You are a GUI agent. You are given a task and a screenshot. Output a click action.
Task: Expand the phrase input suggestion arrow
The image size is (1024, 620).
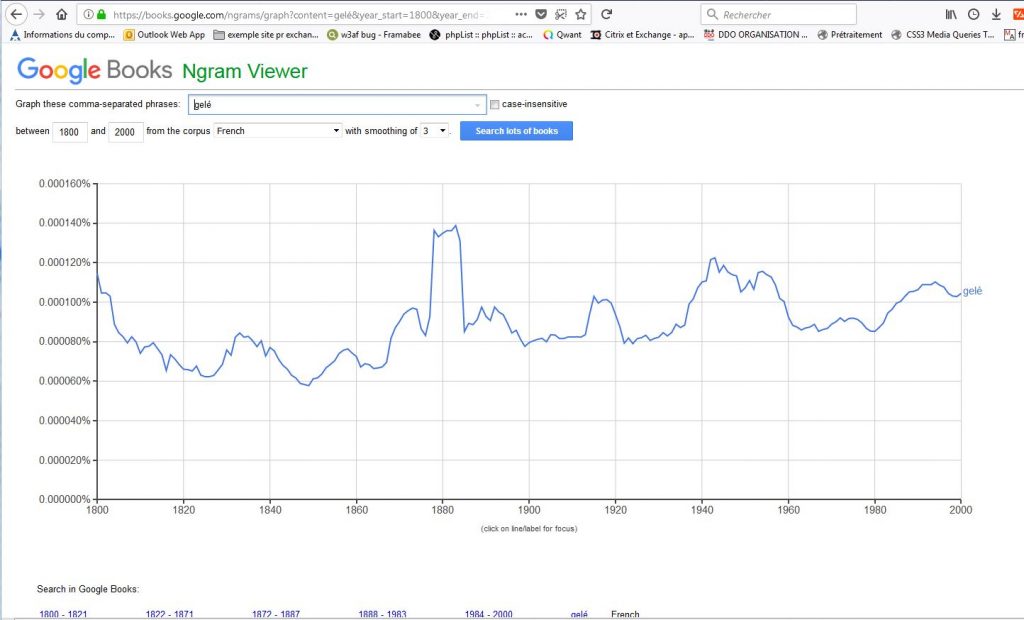click(x=477, y=105)
